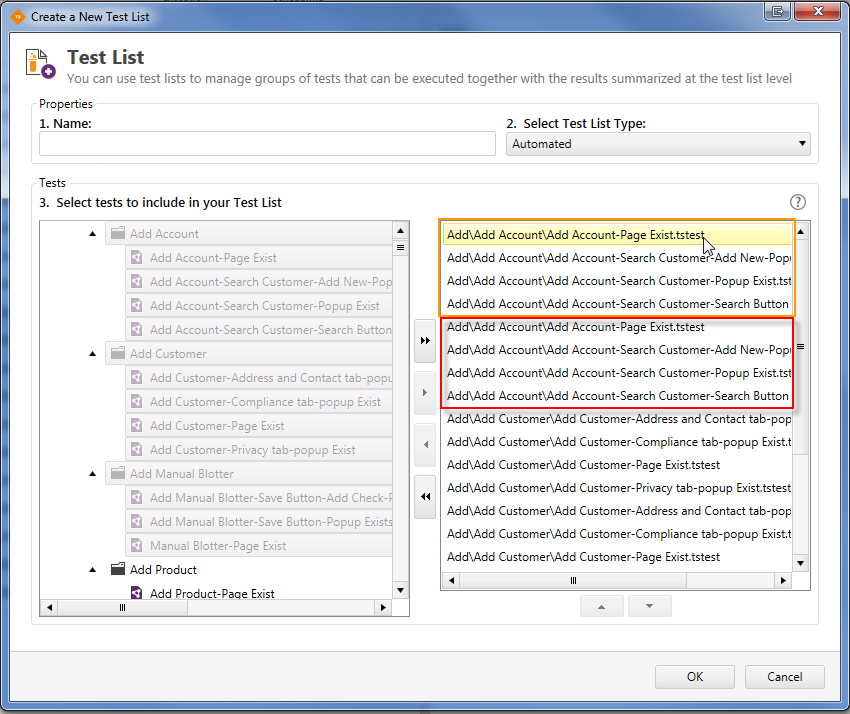850x714 pixels.
Task: Click the add all tests double-arrow button
Action: pos(425,341)
